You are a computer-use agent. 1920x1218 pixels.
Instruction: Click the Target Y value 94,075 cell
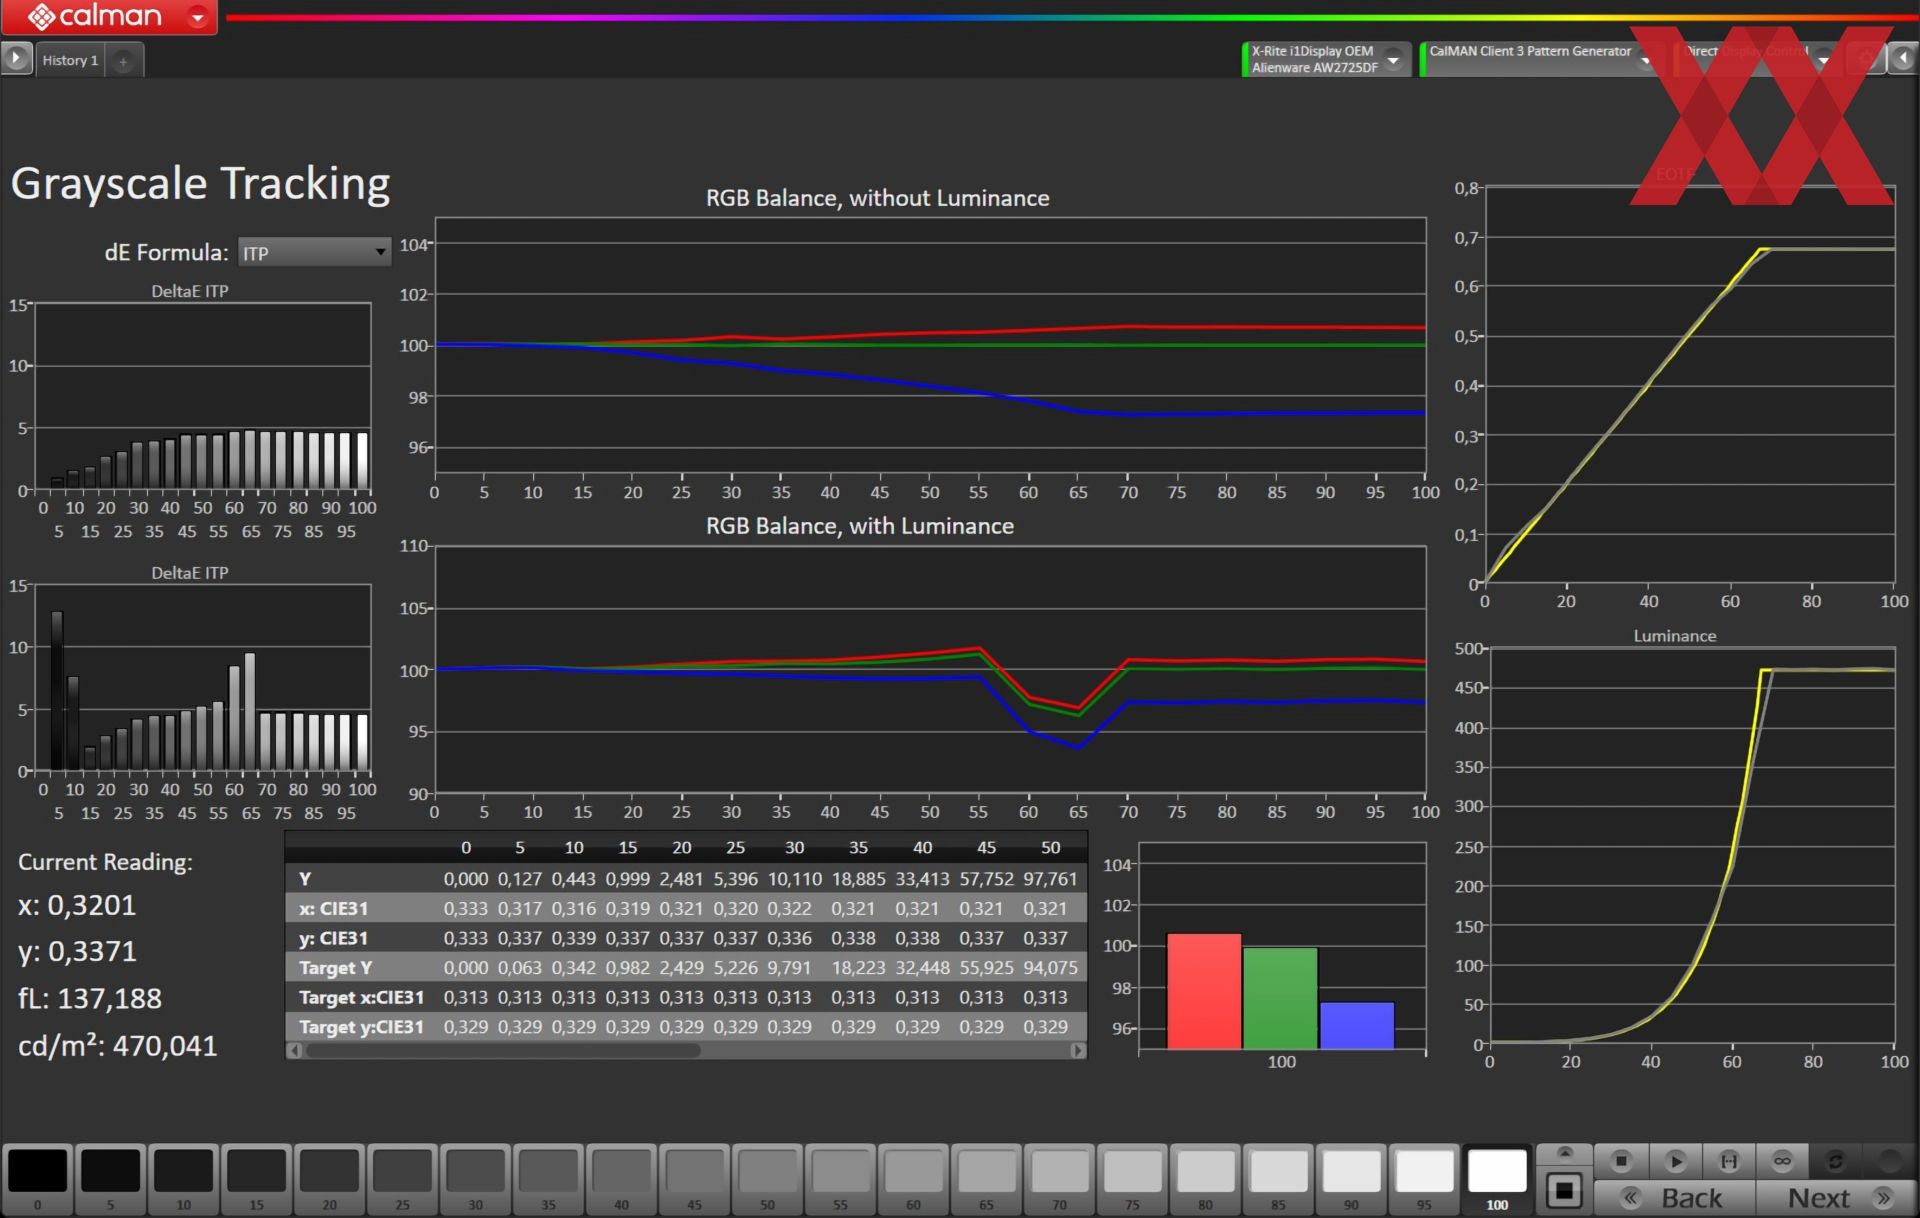point(1050,968)
